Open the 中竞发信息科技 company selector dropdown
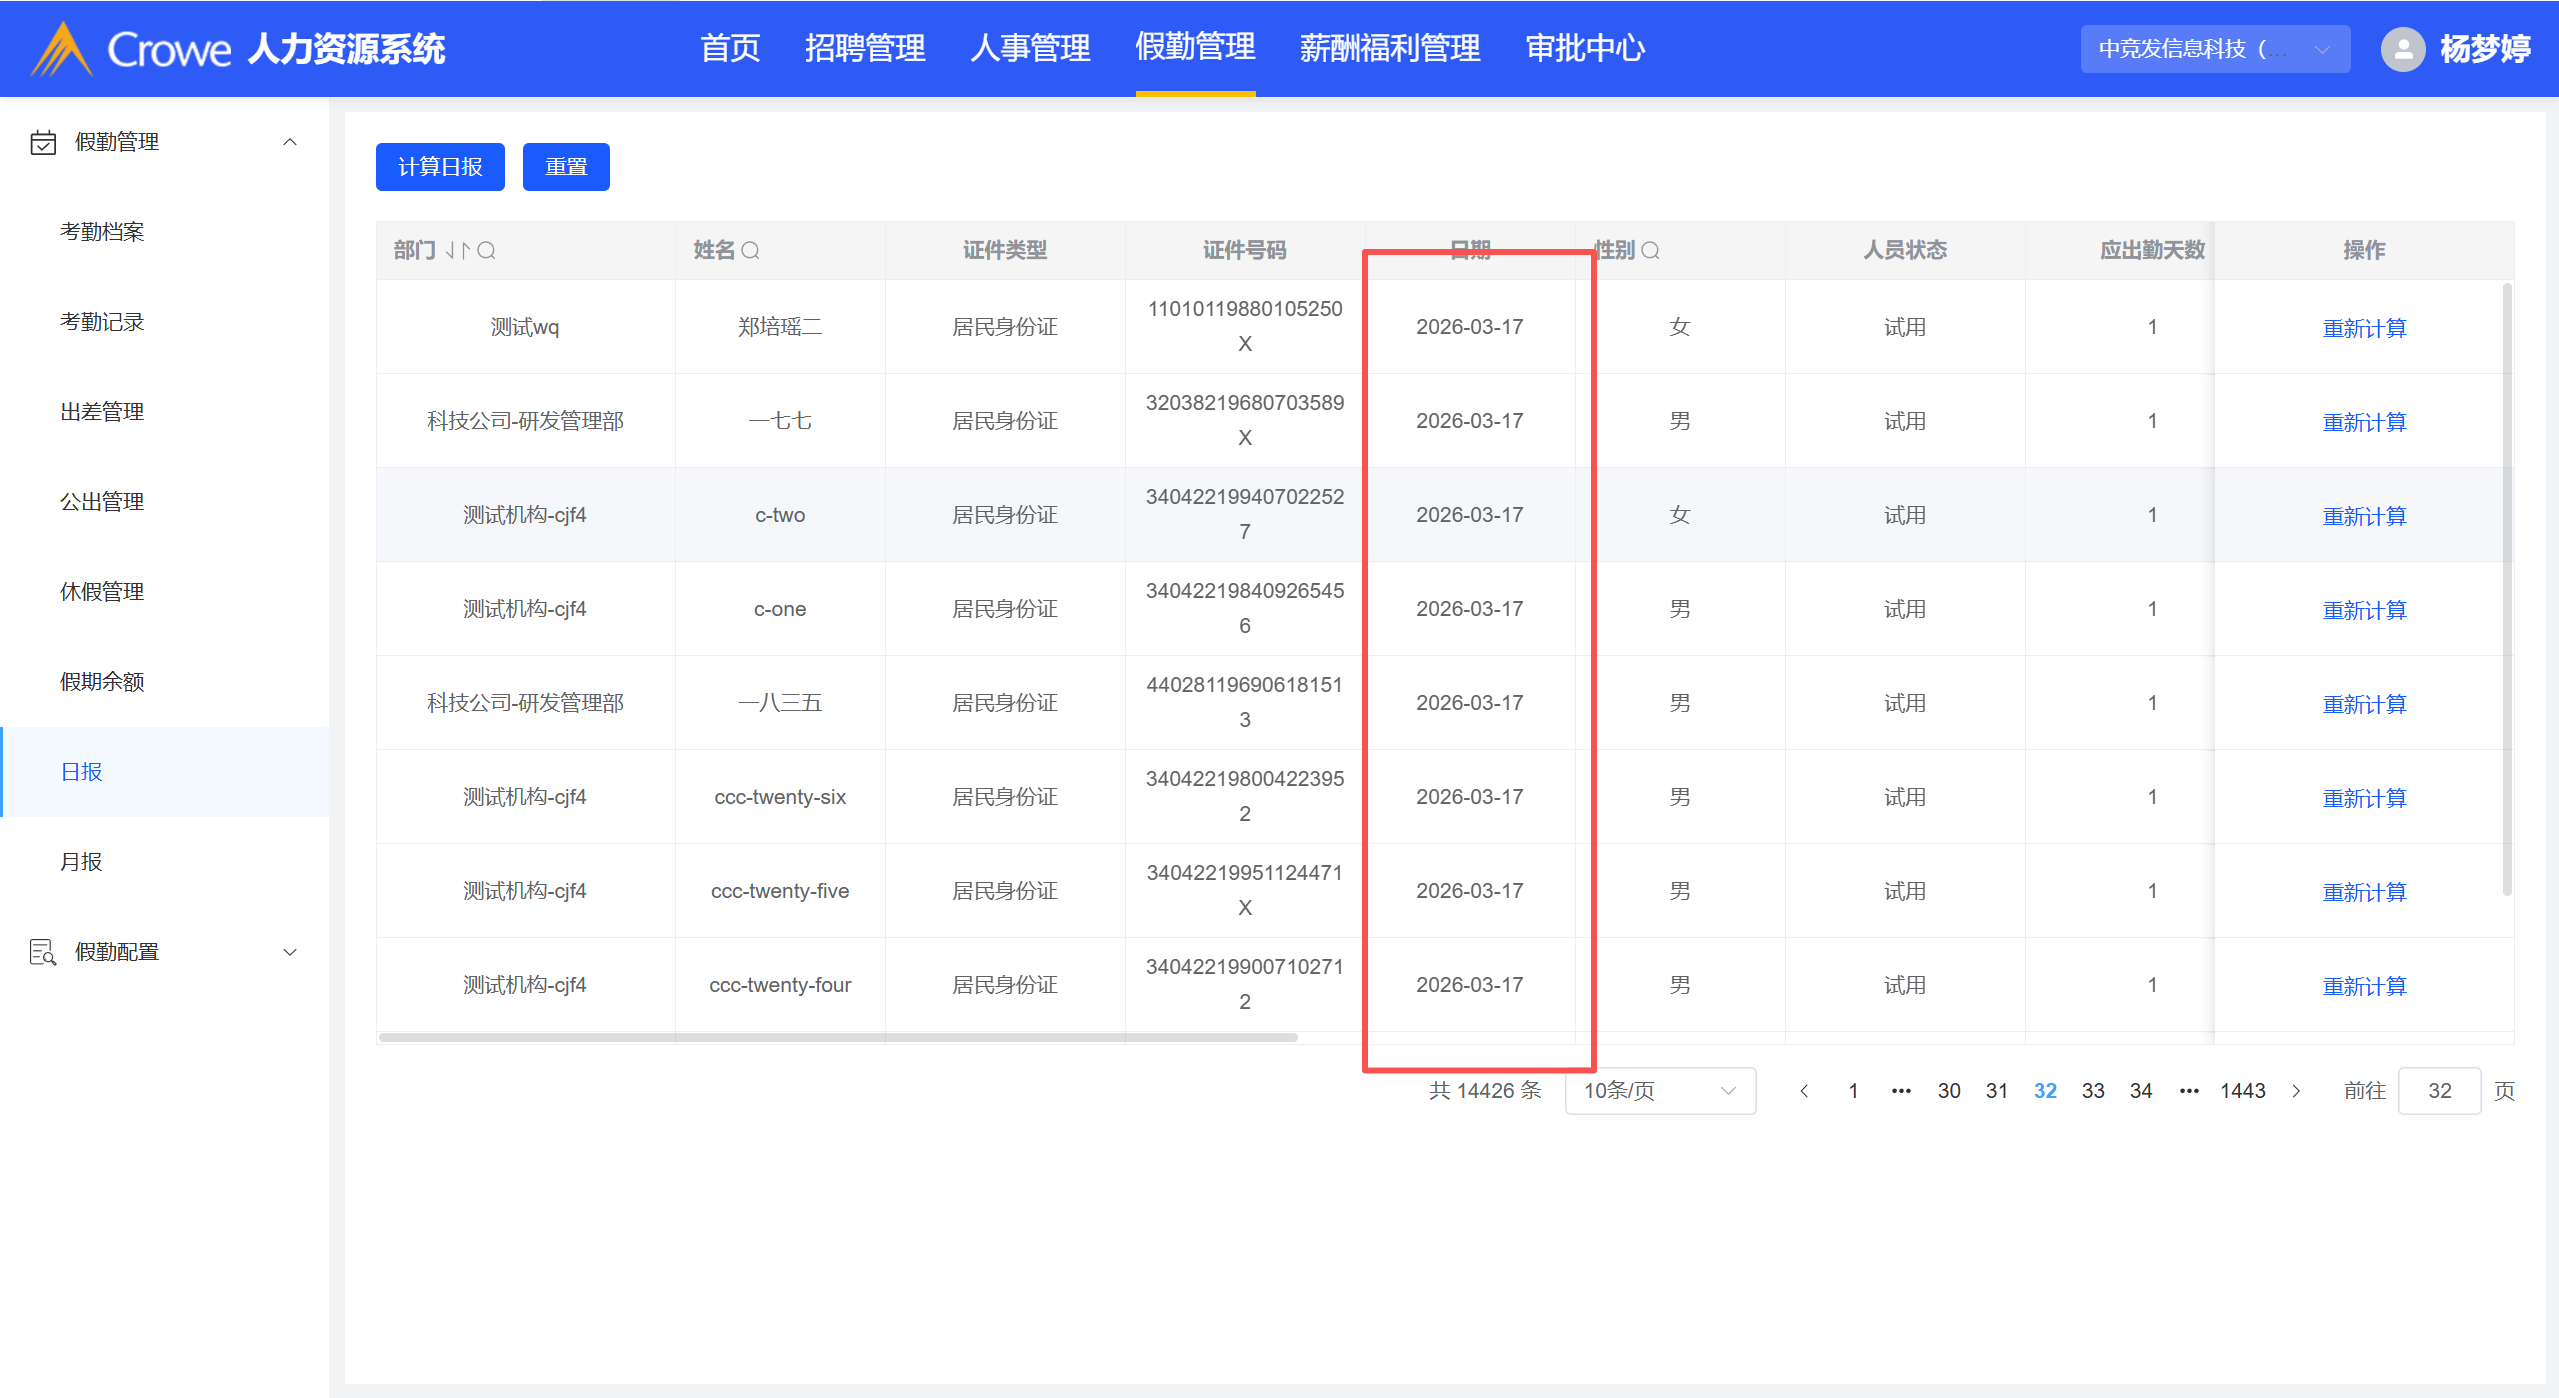2559x1398 pixels. tap(2214, 49)
